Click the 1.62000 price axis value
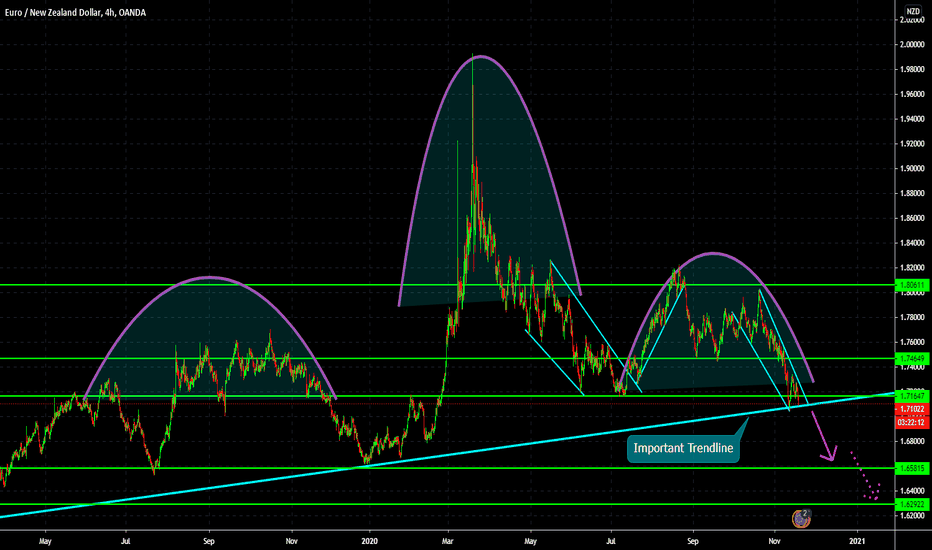This screenshot has width=932, height=550. 912,516
